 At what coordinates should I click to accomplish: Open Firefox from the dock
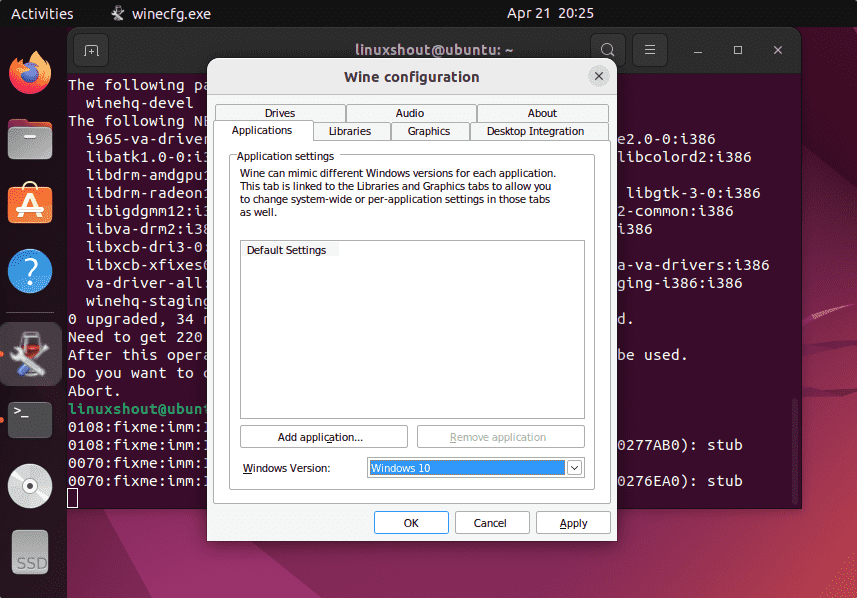coord(30,72)
